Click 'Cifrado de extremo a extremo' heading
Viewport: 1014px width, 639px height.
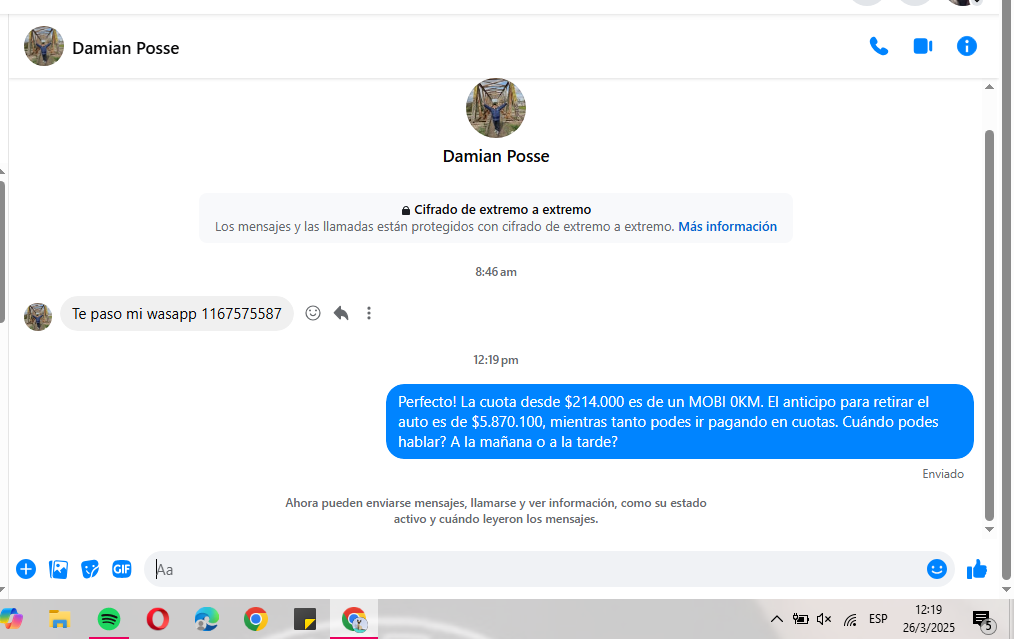pyautogui.click(x=502, y=210)
